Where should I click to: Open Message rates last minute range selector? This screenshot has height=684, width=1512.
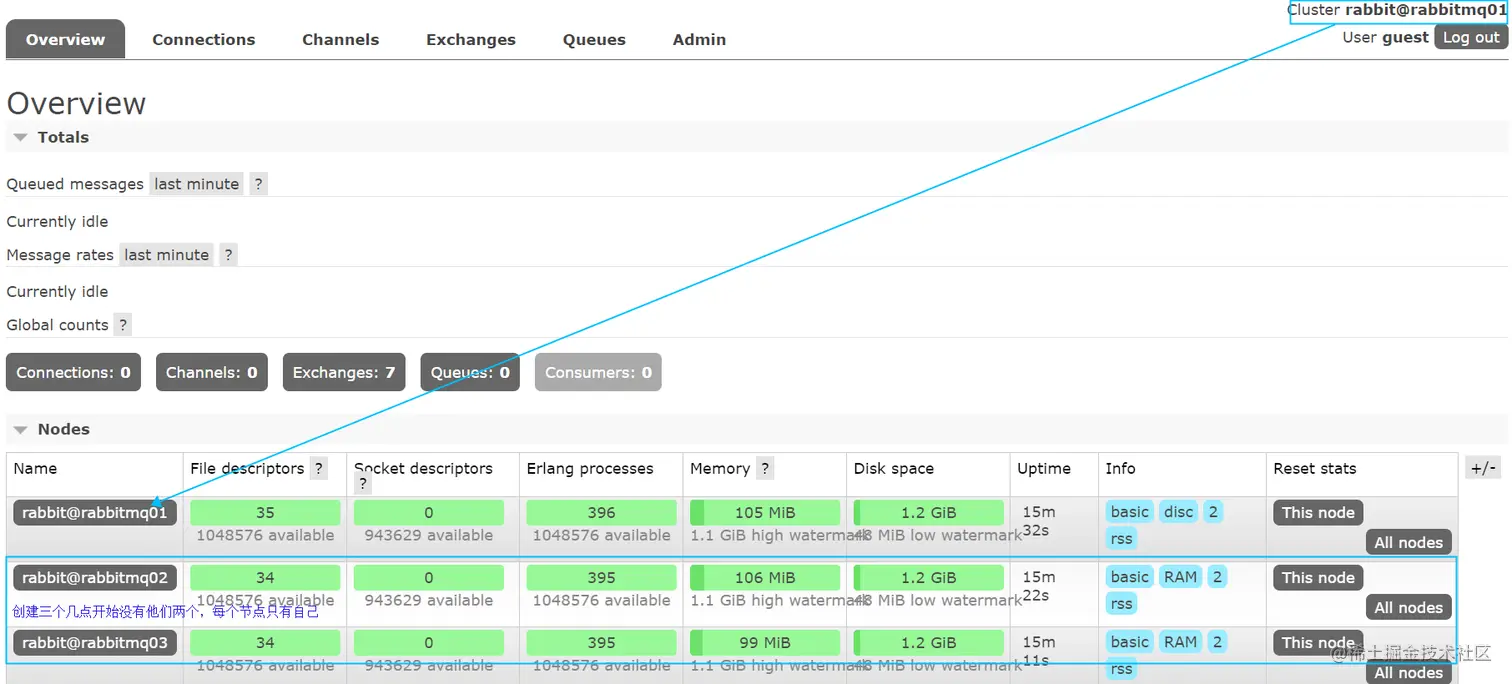tap(167, 255)
